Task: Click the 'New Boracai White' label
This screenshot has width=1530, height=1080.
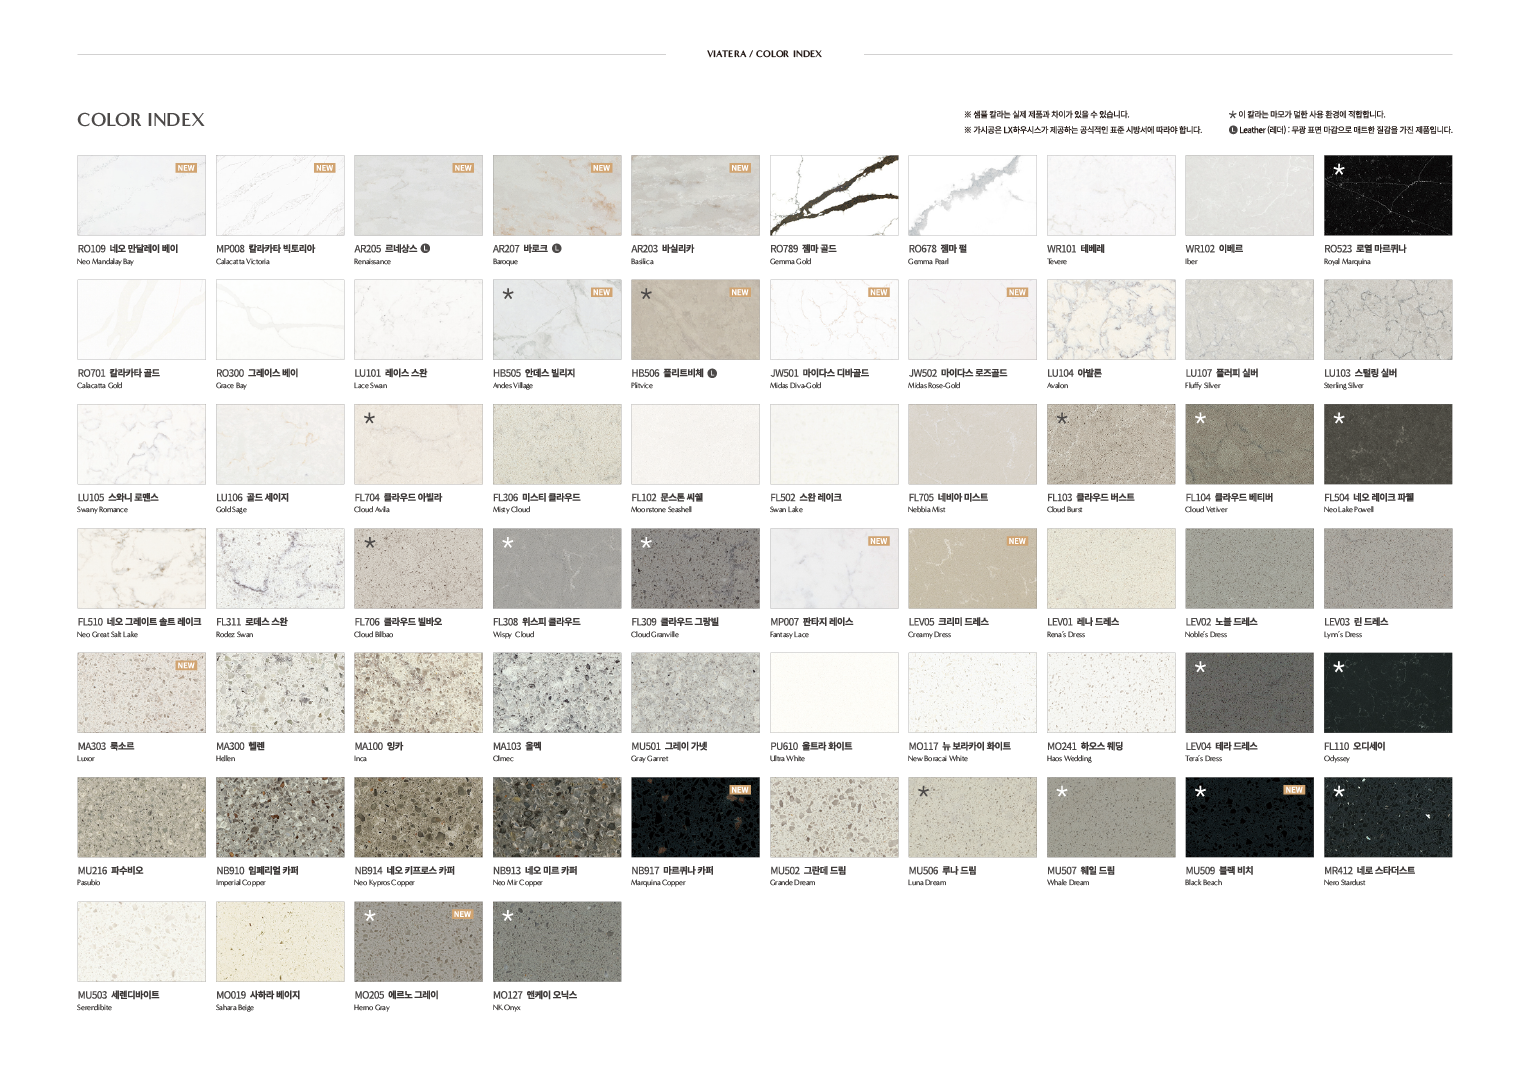Action: [x=938, y=759]
